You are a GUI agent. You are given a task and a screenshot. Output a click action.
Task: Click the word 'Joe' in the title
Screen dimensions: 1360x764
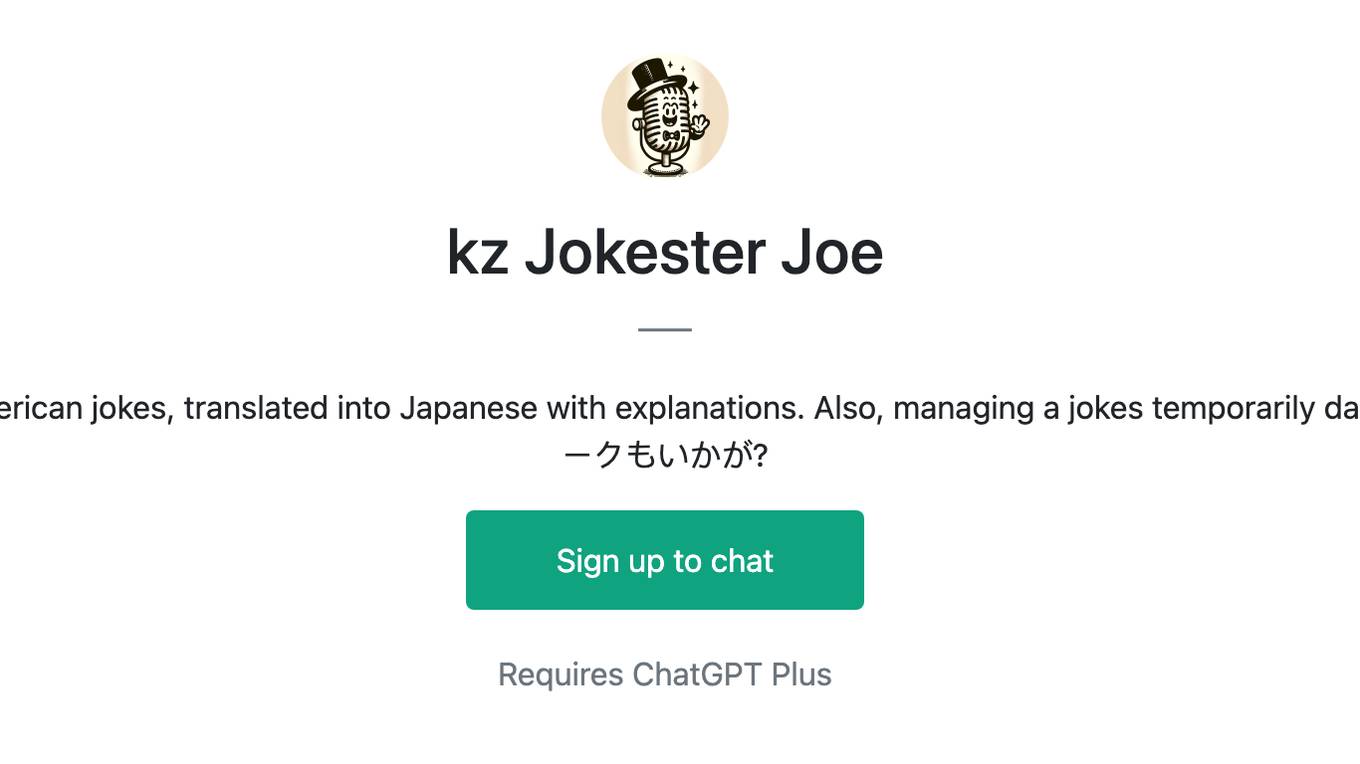[832, 252]
